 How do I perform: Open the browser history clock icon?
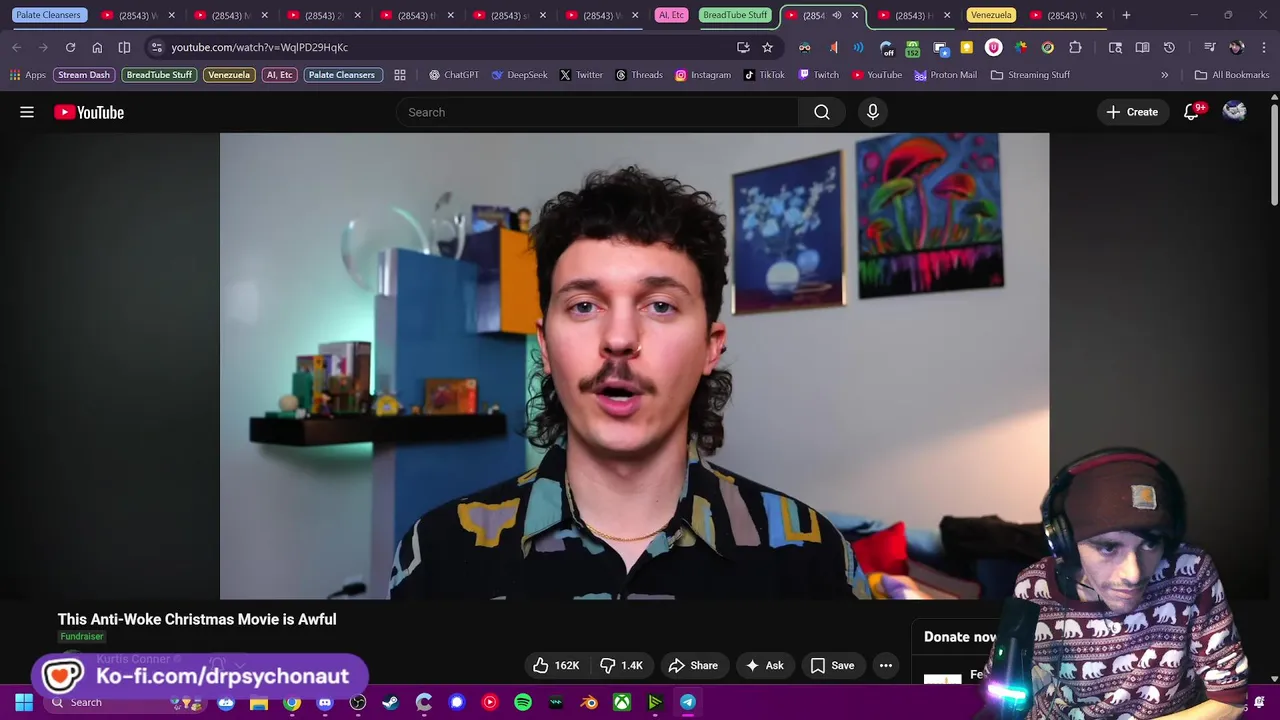pyautogui.click(x=1169, y=47)
